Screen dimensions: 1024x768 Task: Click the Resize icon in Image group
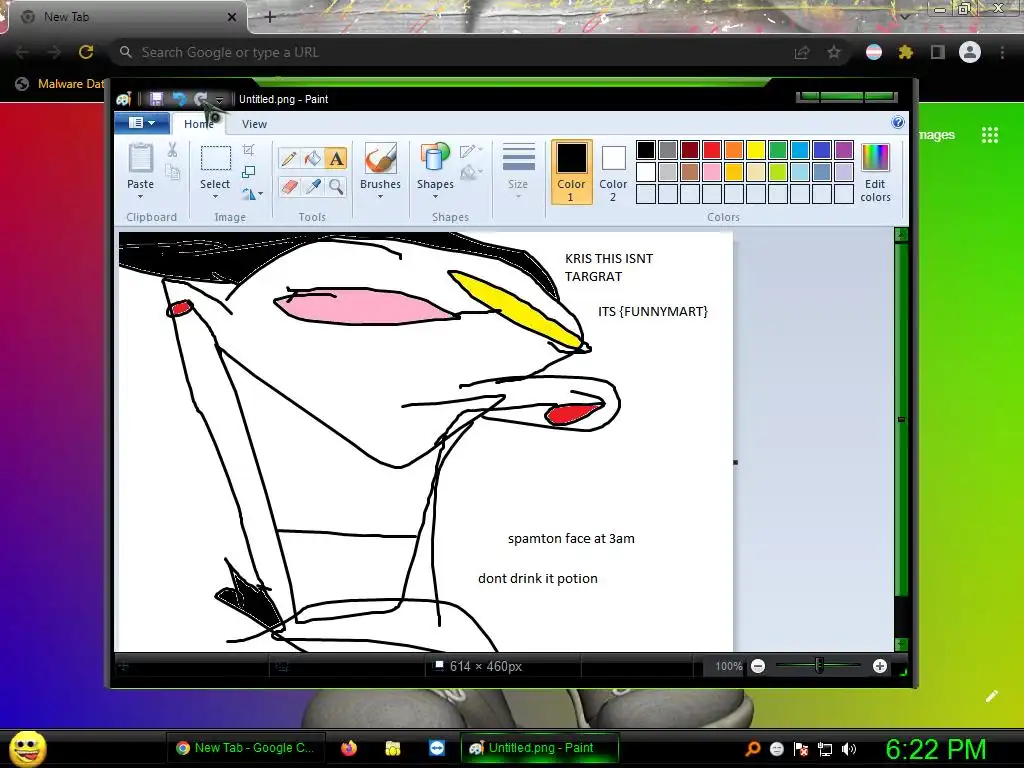(249, 172)
